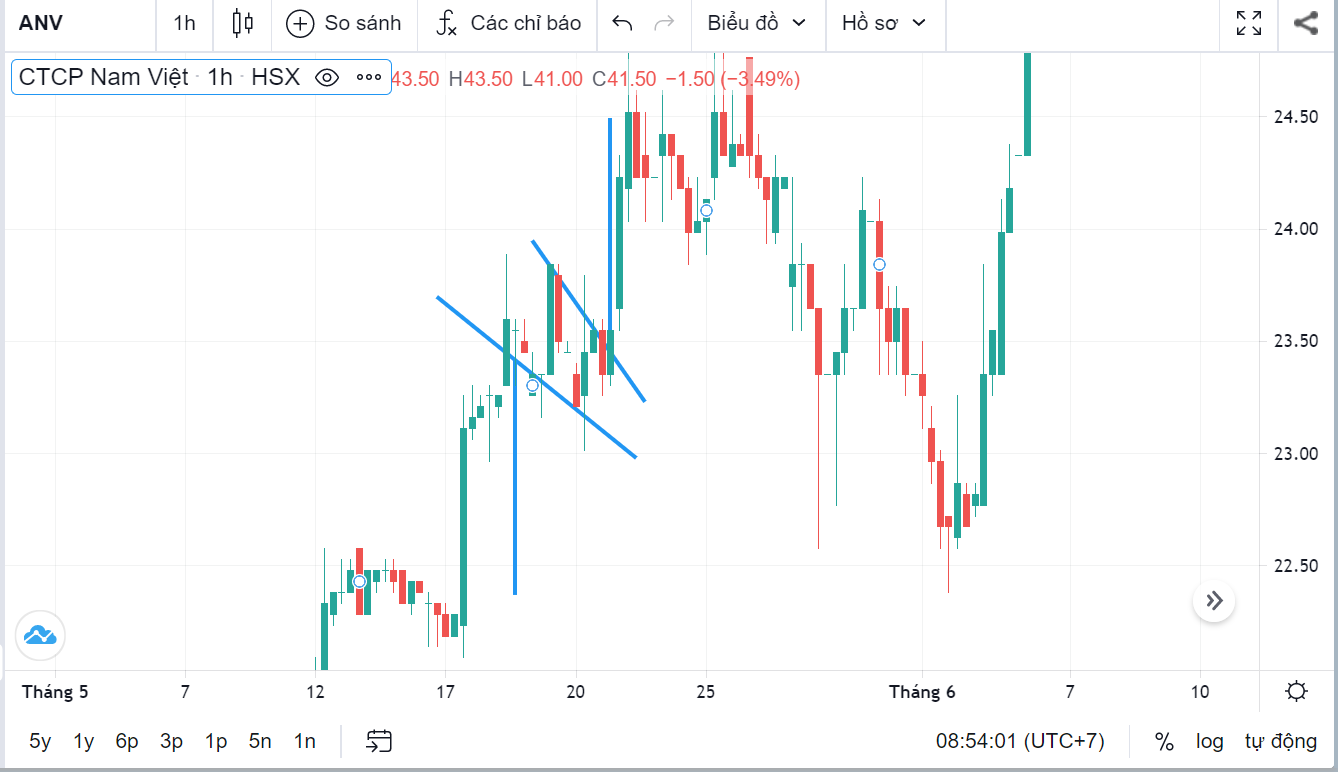Viewport: 1338px width, 772px height.
Task: Select the 5y time range
Action: (x=40, y=741)
